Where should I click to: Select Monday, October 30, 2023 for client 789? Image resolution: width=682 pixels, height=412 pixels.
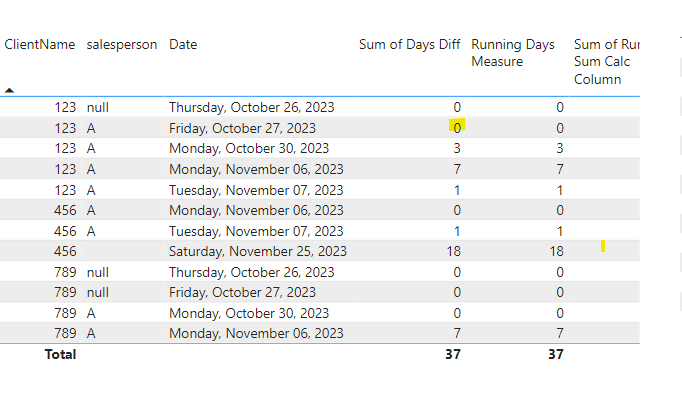click(249, 313)
